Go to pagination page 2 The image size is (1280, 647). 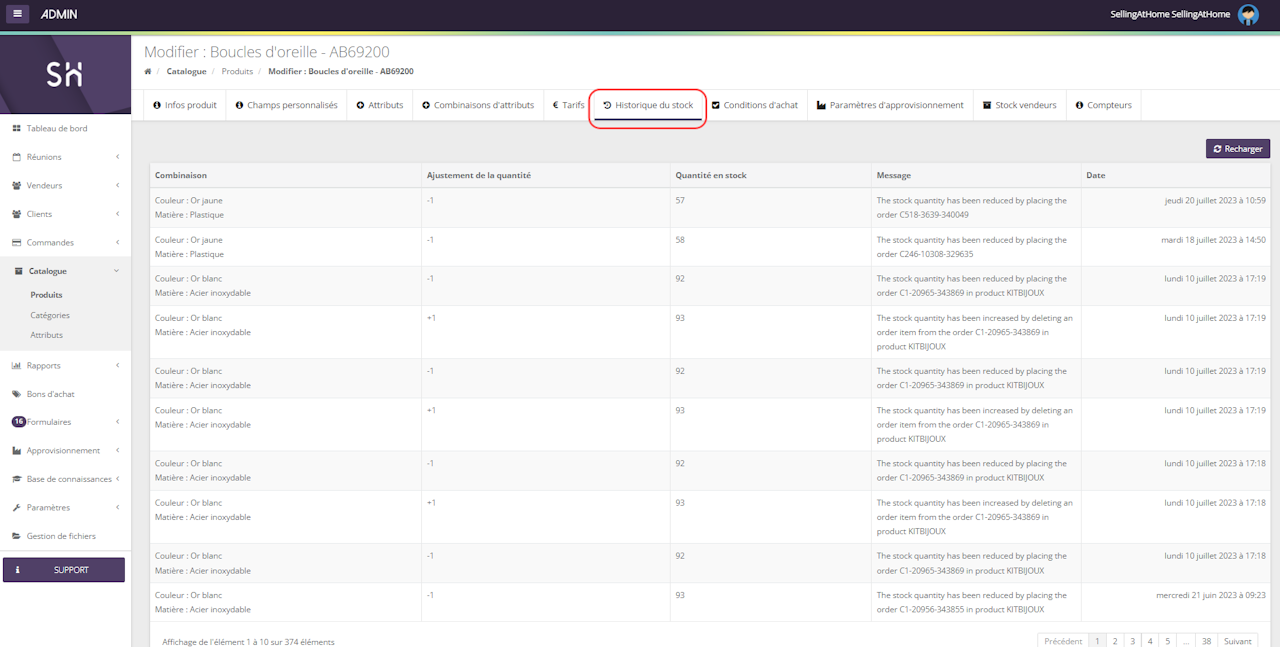pyautogui.click(x=1114, y=641)
